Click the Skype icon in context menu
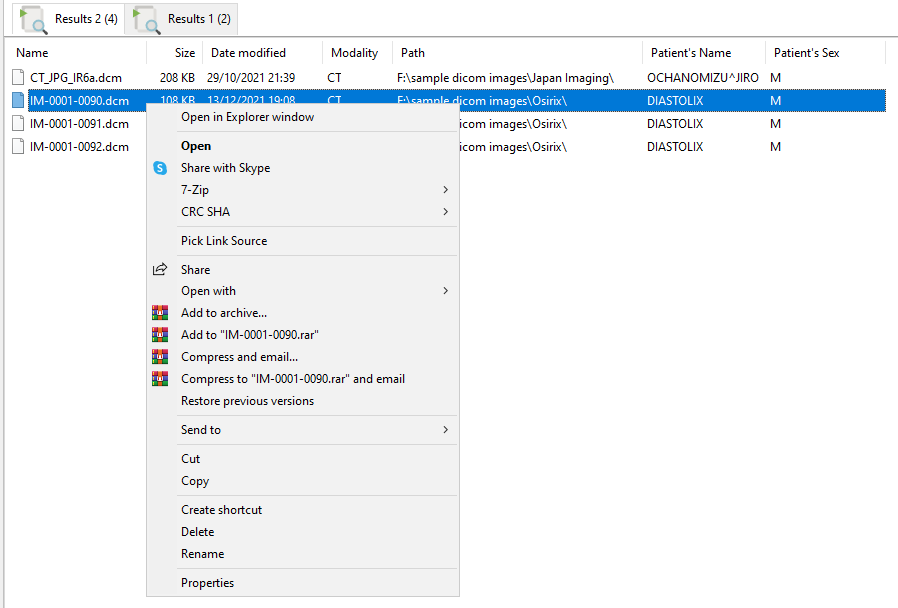 click(160, 168)
